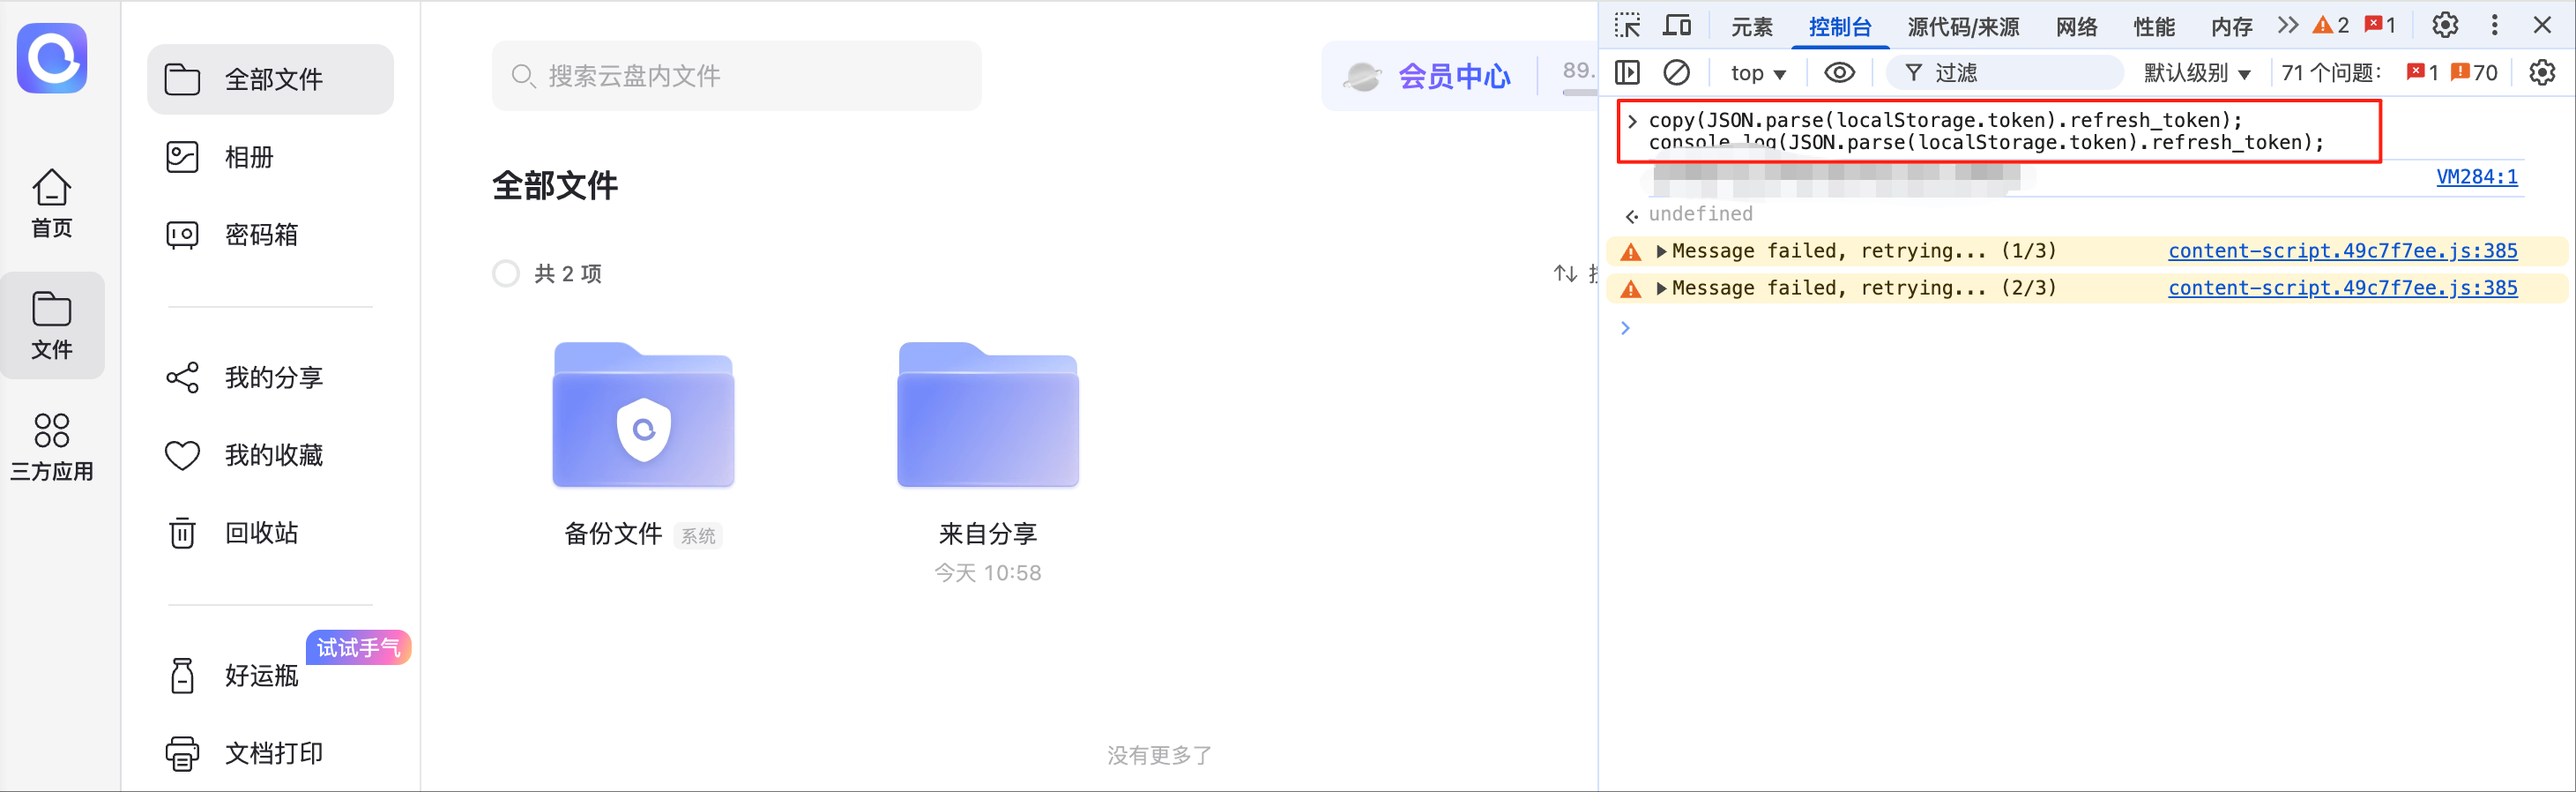
Task: Toggle the DevTools device toolbar
Action: click(1677, 25)
